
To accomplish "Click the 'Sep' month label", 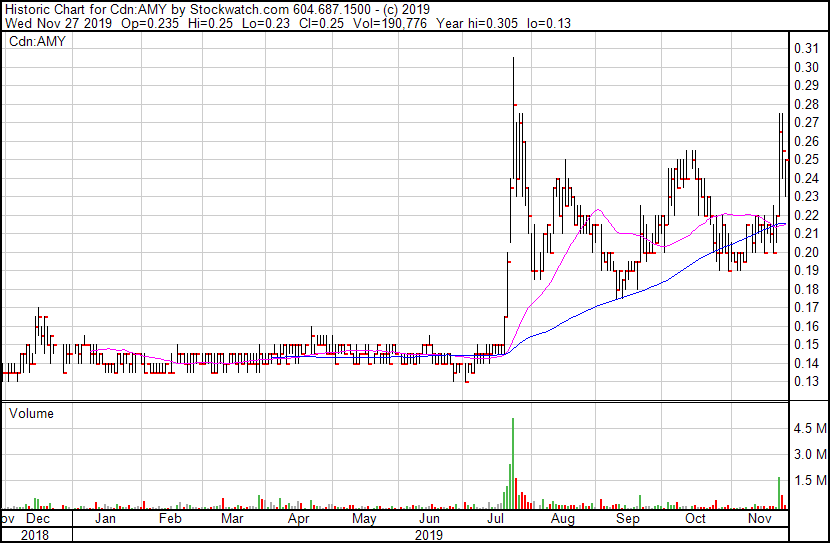I will [628, 518].
